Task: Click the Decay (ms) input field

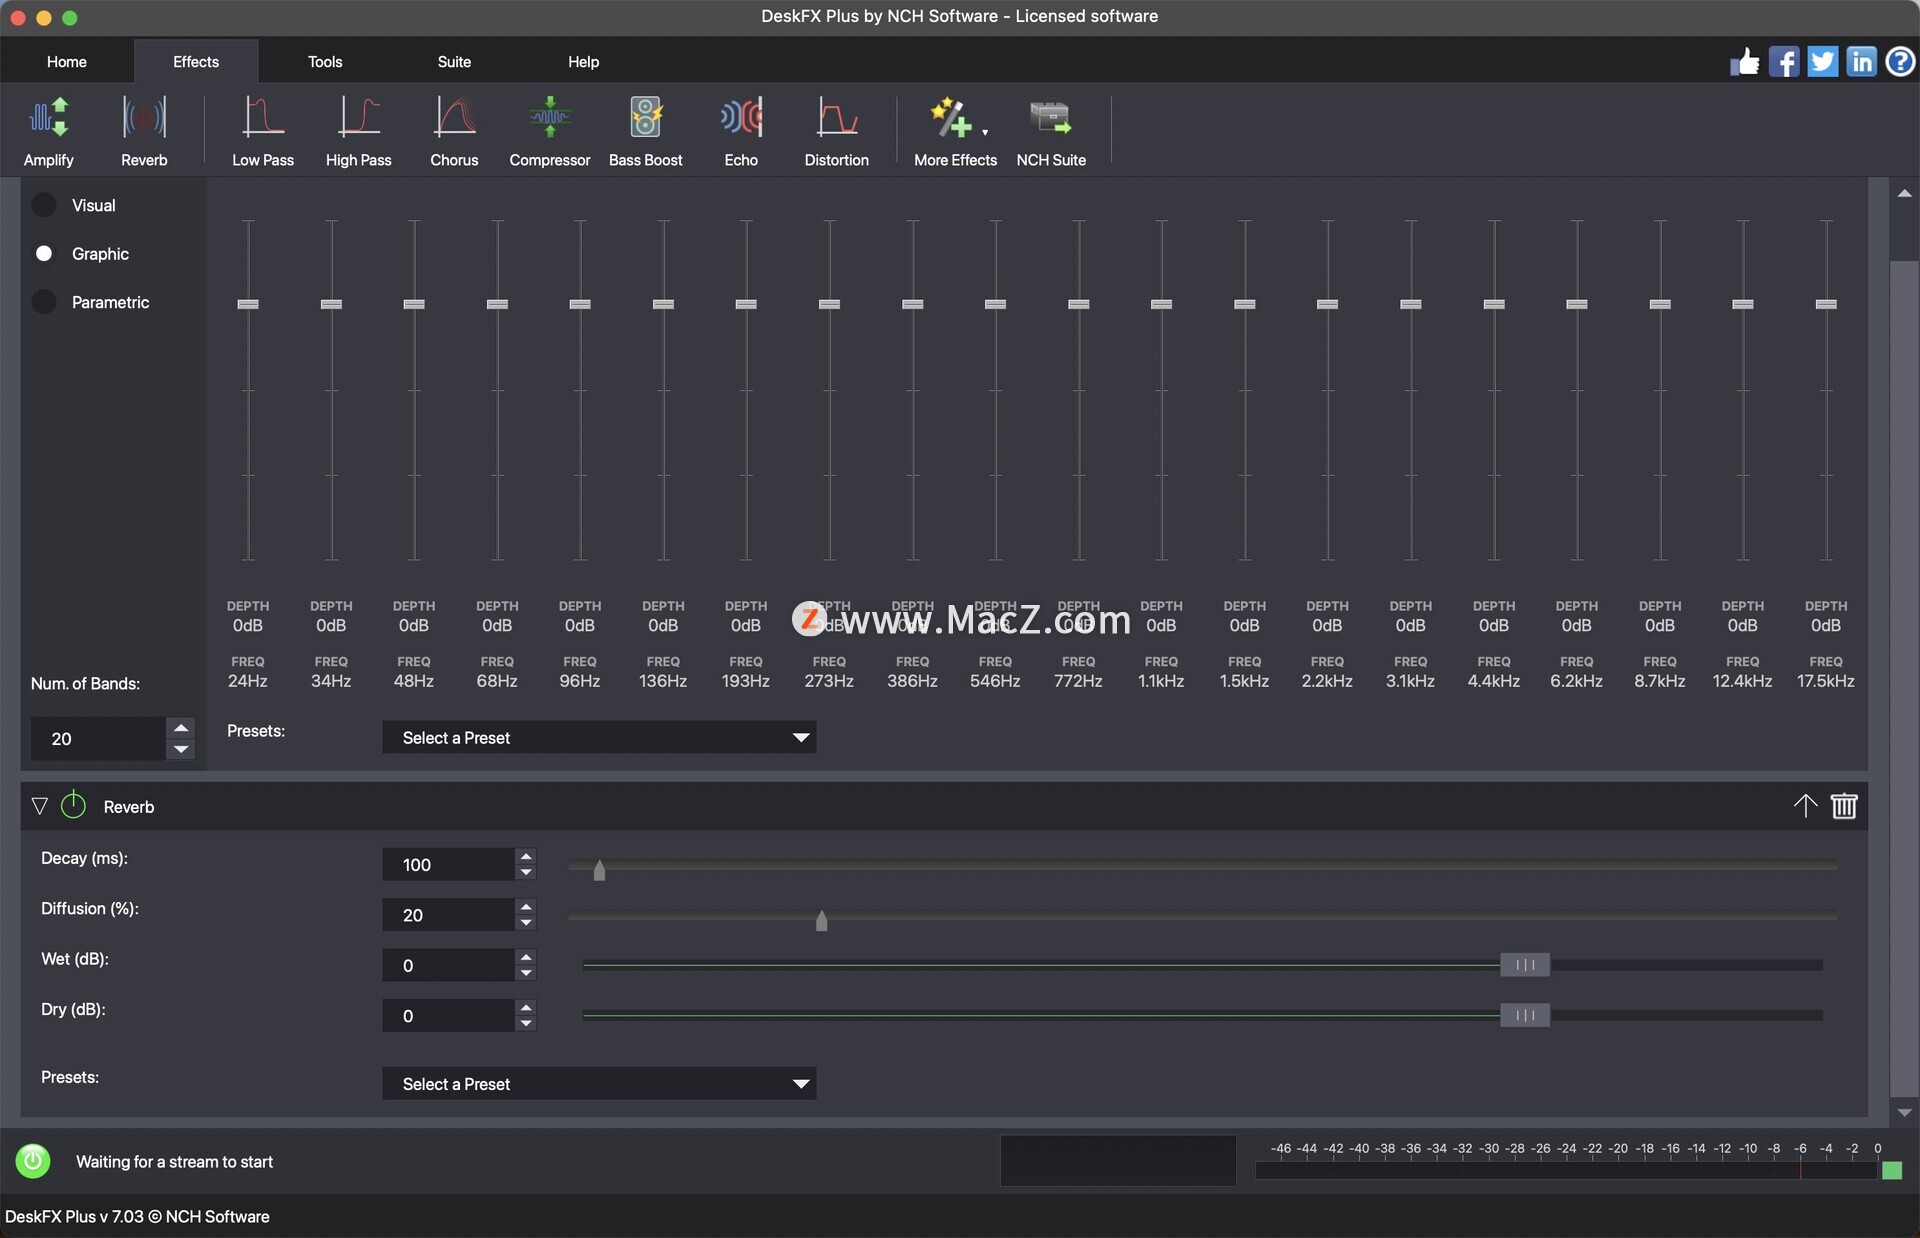Action: coord(448,865)
